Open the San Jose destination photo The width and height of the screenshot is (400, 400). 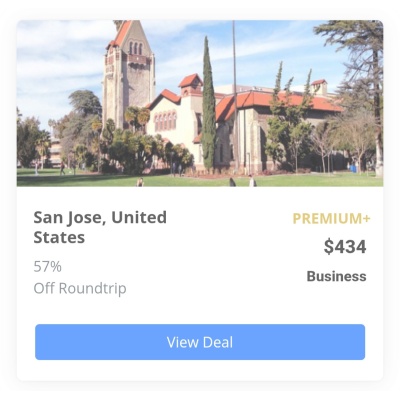[200, 103]
